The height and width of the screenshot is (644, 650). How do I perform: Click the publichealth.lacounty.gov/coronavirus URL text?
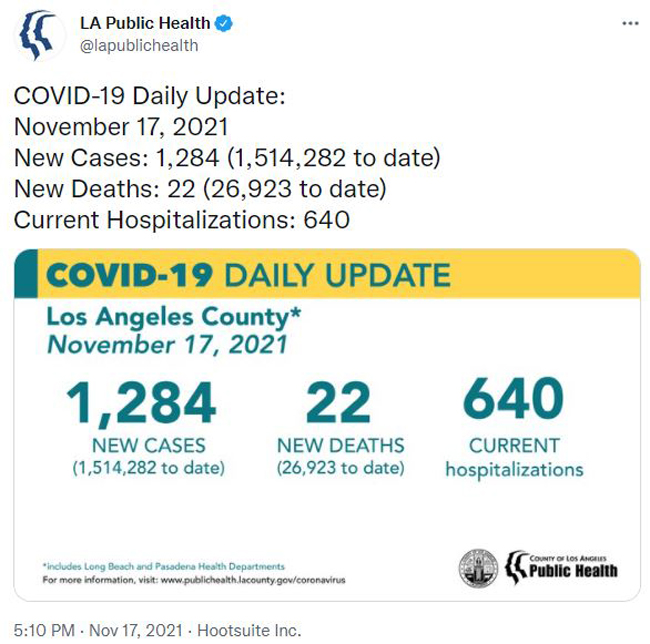click(x=253, y=580)
